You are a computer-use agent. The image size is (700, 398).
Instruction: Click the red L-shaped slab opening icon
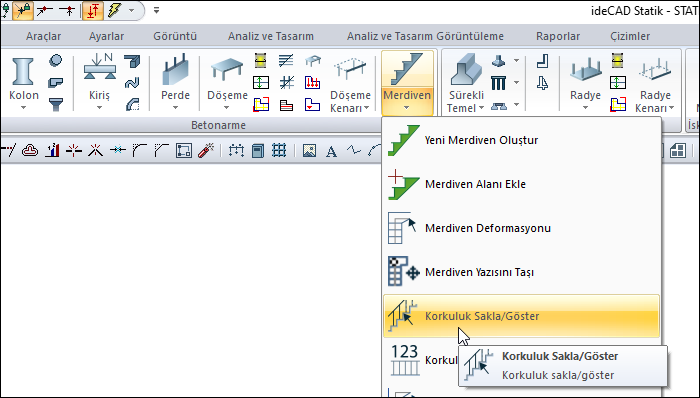tap(312, 104)
